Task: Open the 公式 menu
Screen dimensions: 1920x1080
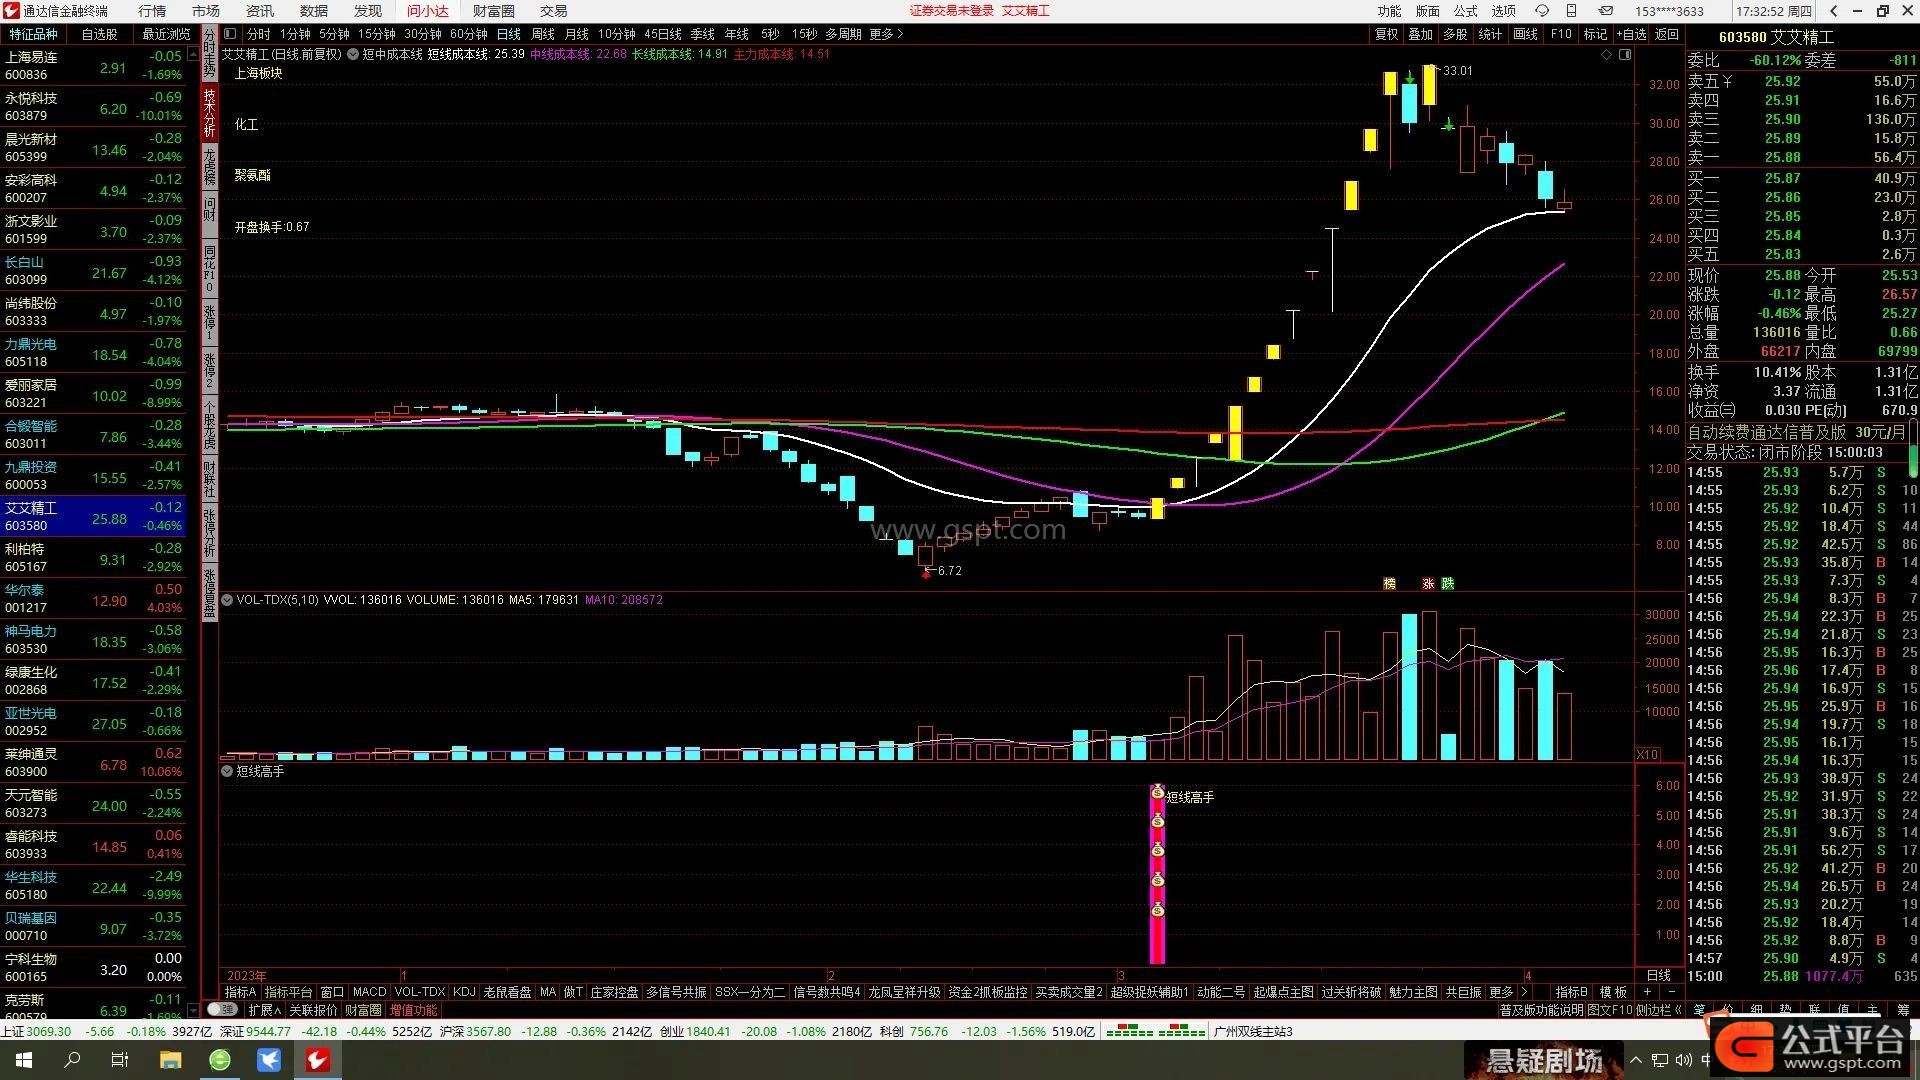Action: [x=1466, y=11]
